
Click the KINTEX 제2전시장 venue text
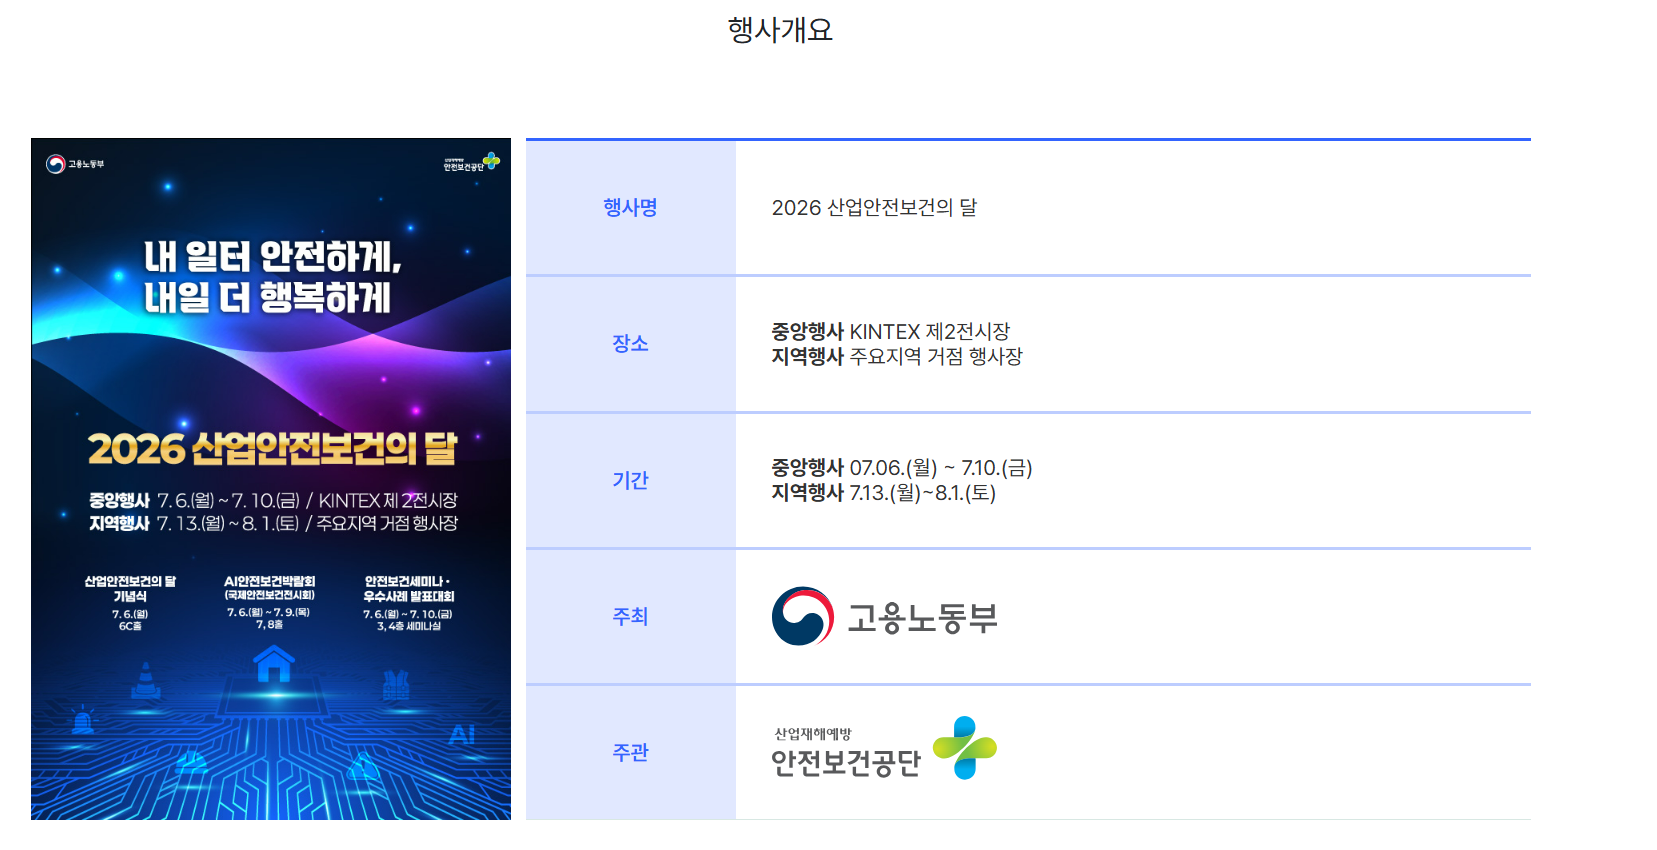coord(930,331)
